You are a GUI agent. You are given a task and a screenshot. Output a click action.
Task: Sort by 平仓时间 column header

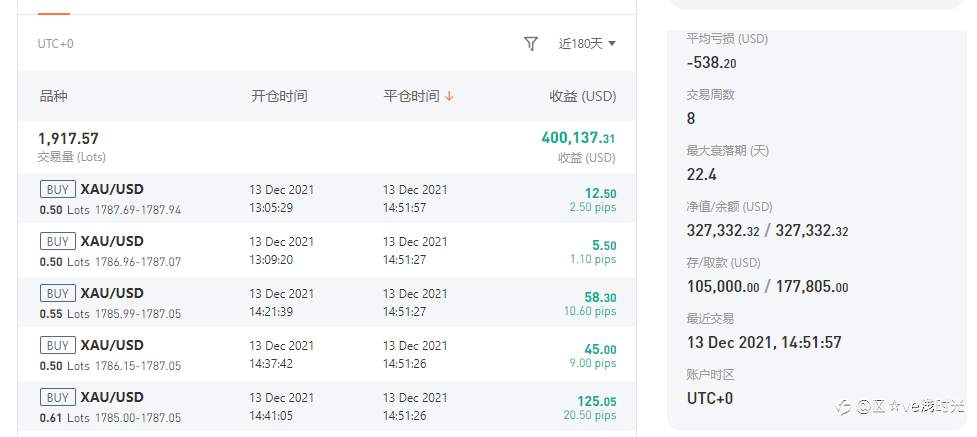coord(411,96)
